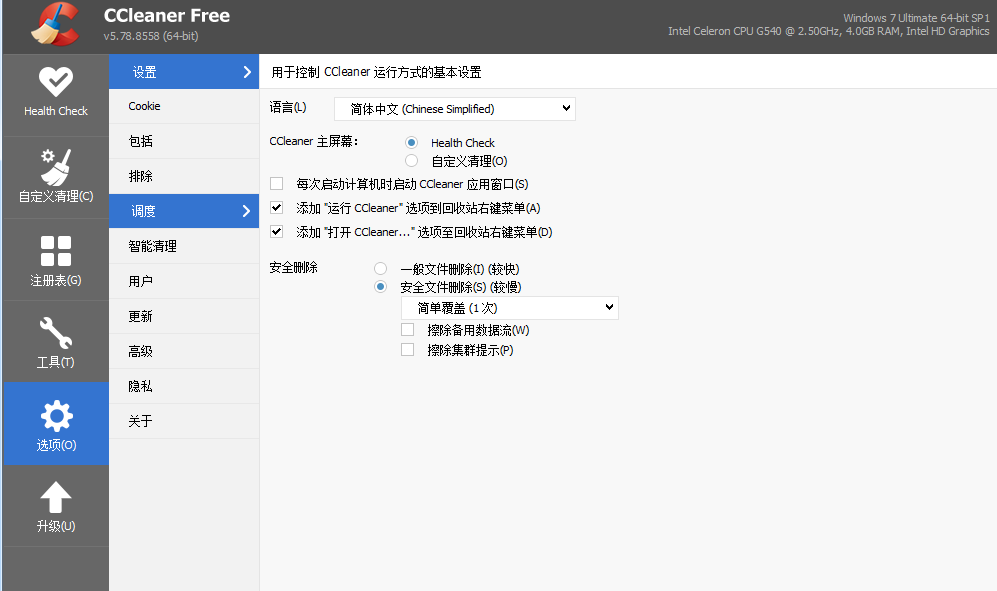Enable 擦除备用数据流 checkbox
Screen dimensions: 997x591
coord(407,330)
